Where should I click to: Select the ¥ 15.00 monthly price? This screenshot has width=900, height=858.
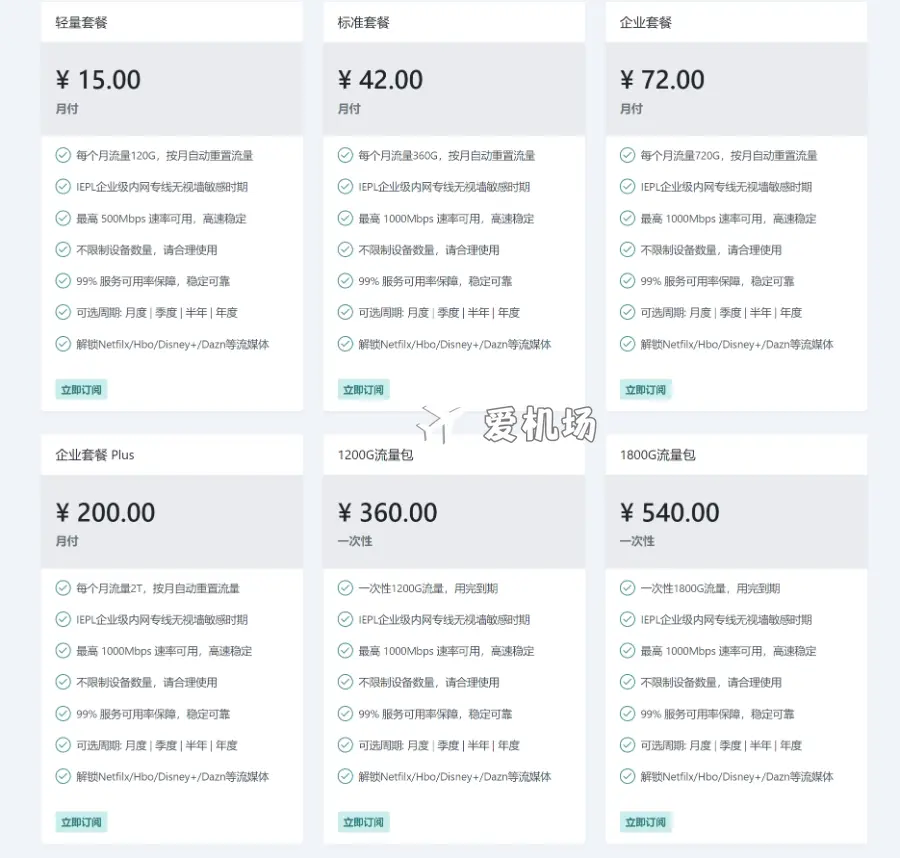98,80
